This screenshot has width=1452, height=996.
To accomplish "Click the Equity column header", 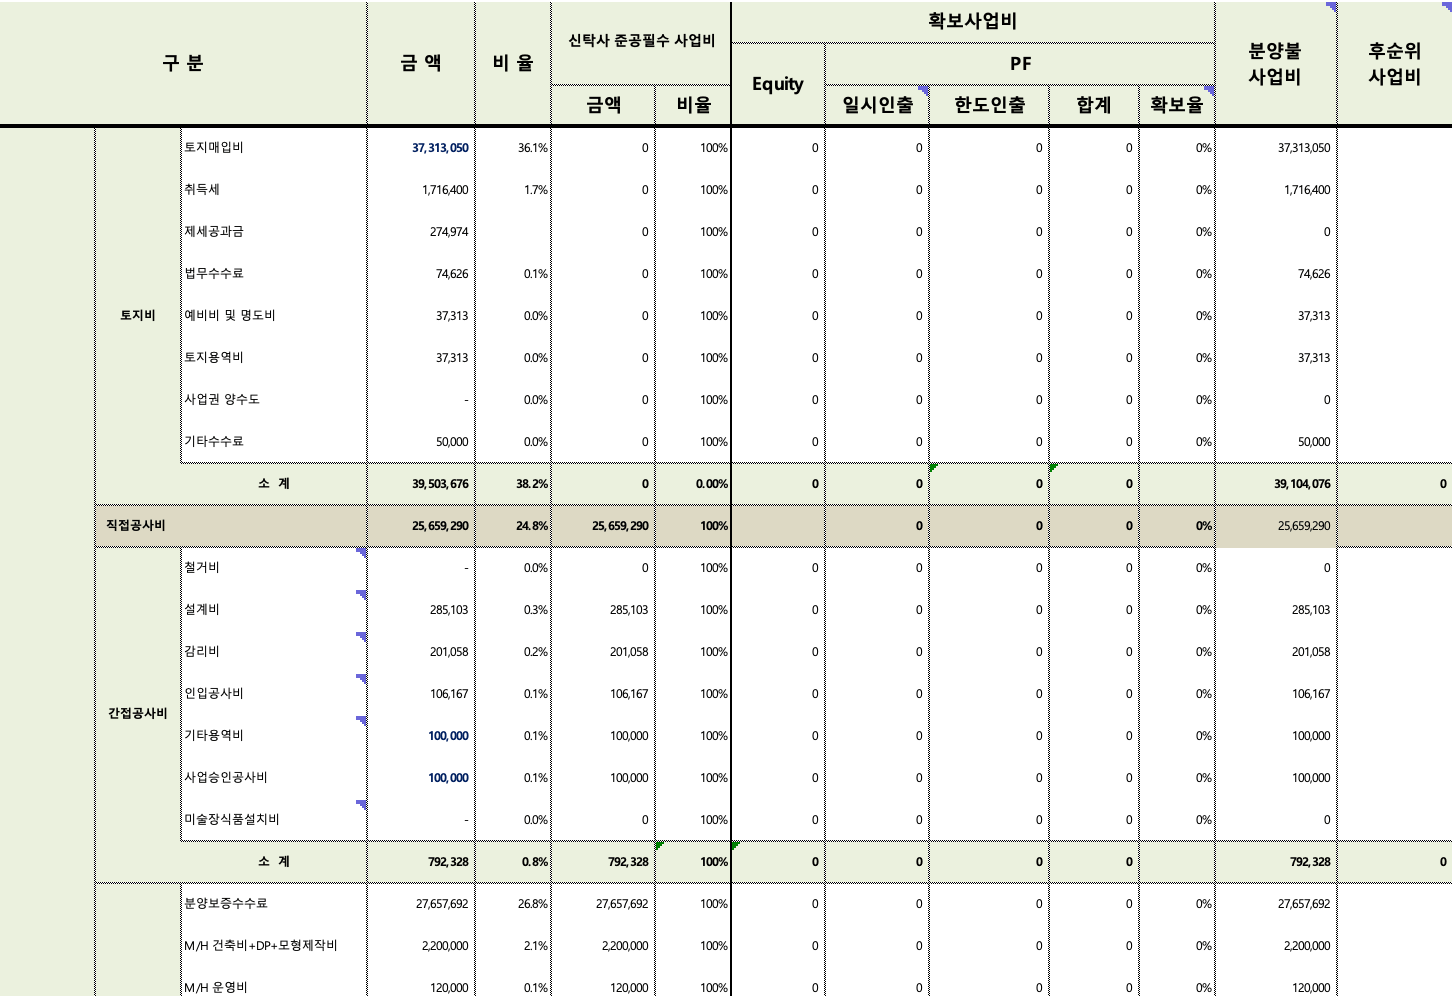I will [x=777, y=84].
